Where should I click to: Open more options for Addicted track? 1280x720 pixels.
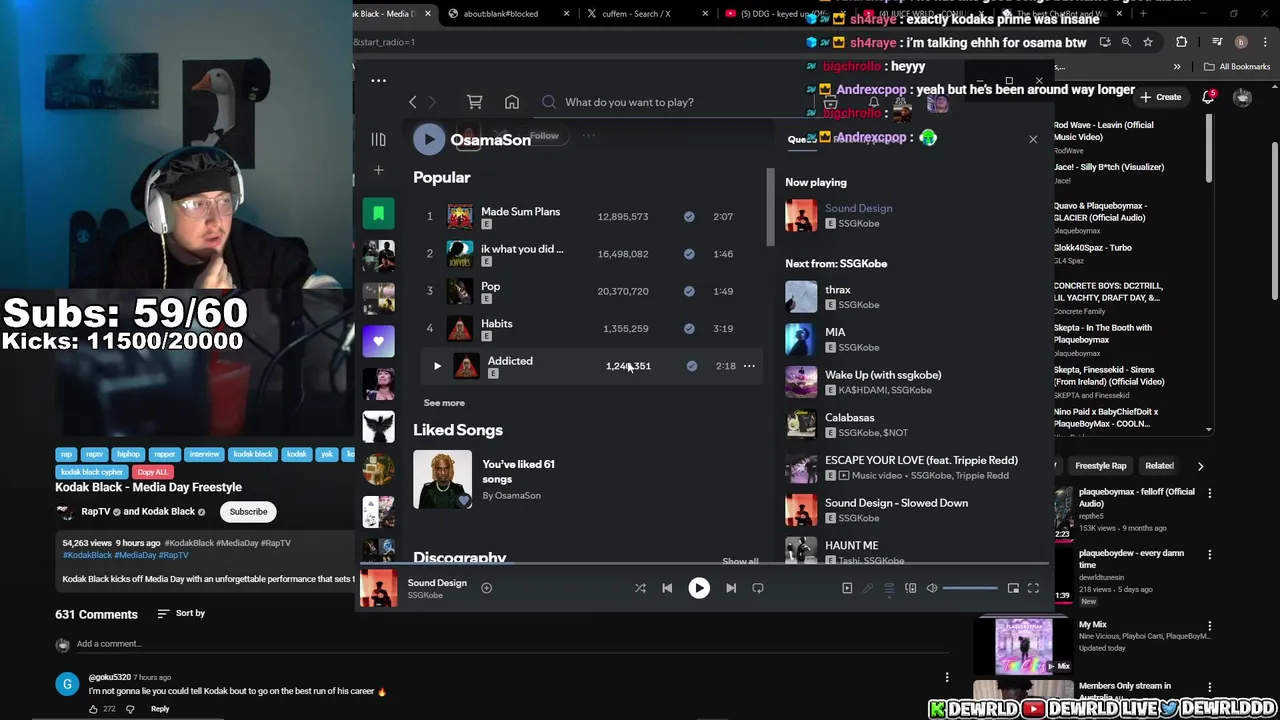[x=749, y=366]
